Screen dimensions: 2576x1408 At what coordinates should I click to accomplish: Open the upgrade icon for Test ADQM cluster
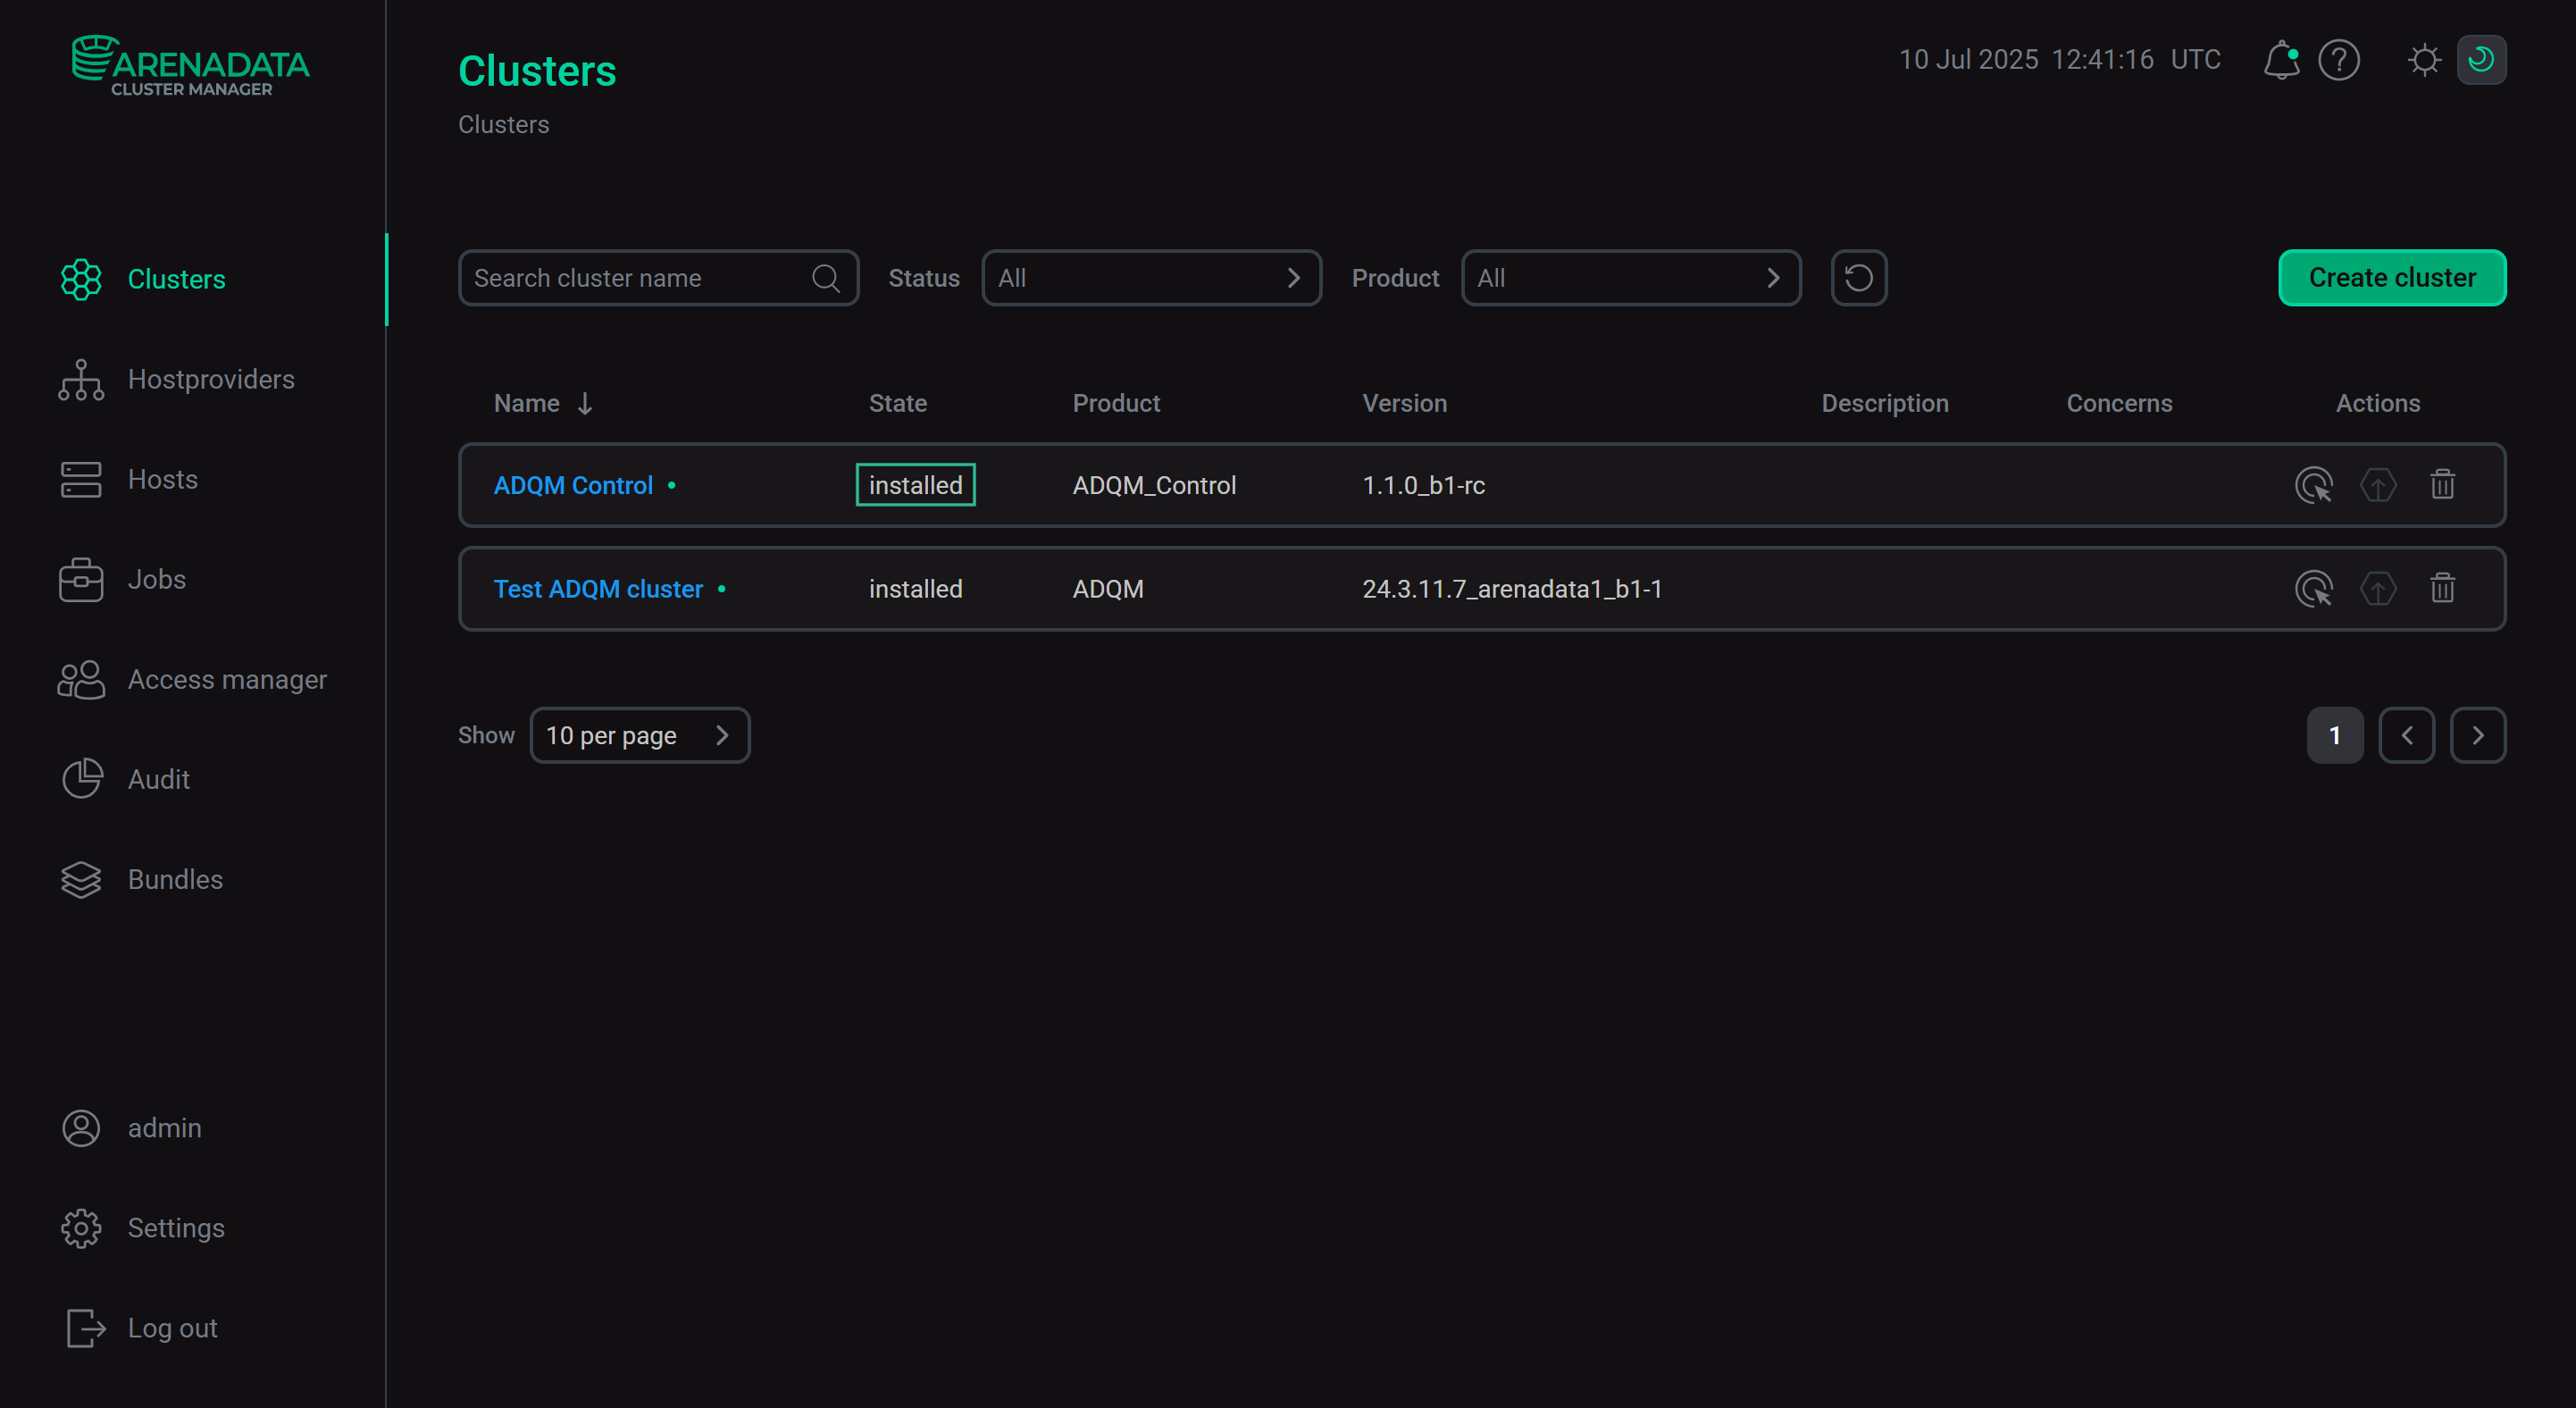(2378, 589)
